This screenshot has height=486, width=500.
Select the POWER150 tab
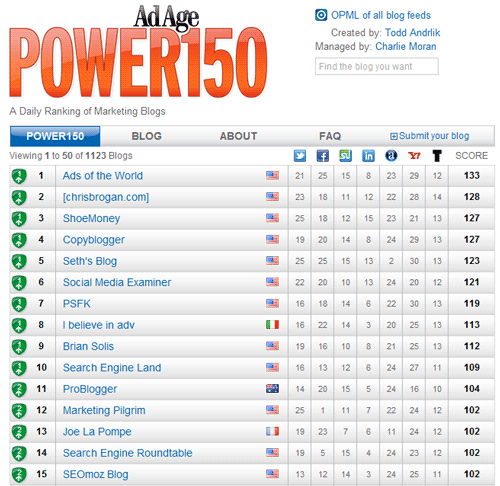click(x=55, y=136)
